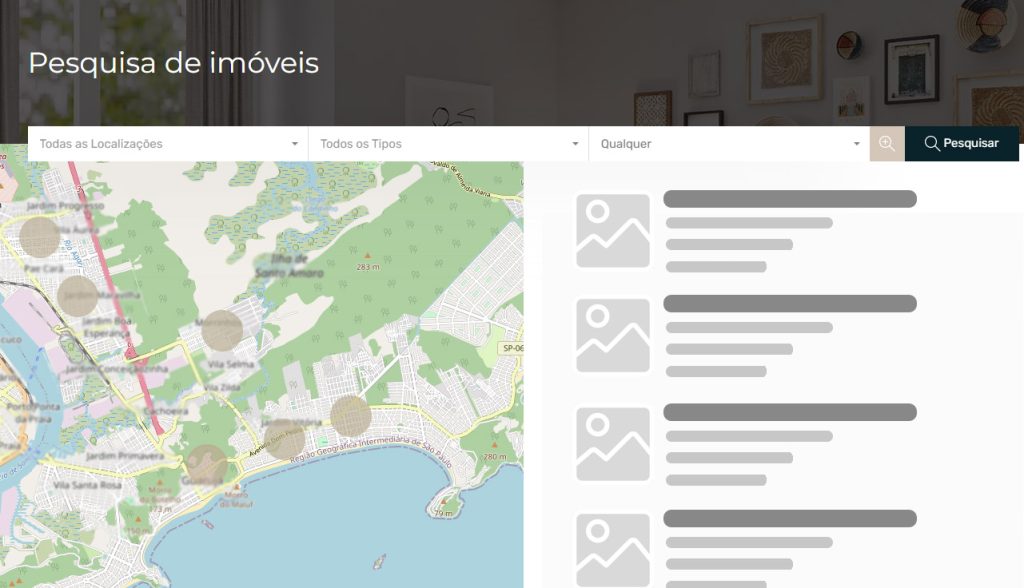This screenshot has width=1024, height=588.
Task: Expand the Todos os Tipos dropdown
Action: (448, 144)
